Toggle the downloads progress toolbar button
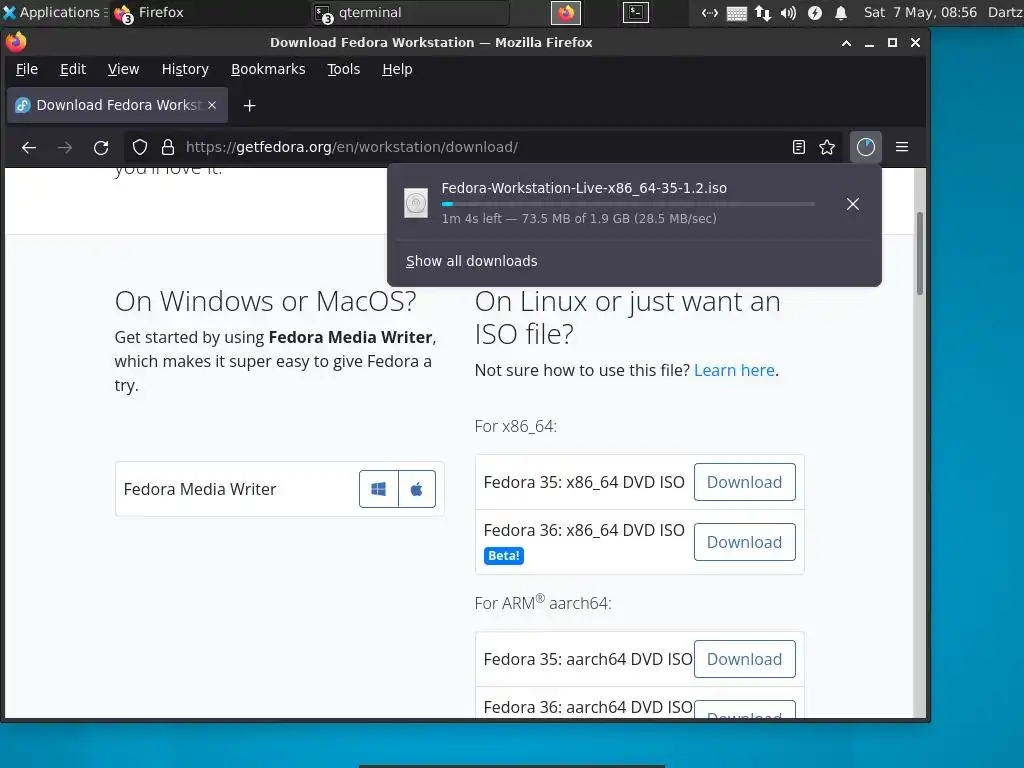1024x768 pixels. 865,148
